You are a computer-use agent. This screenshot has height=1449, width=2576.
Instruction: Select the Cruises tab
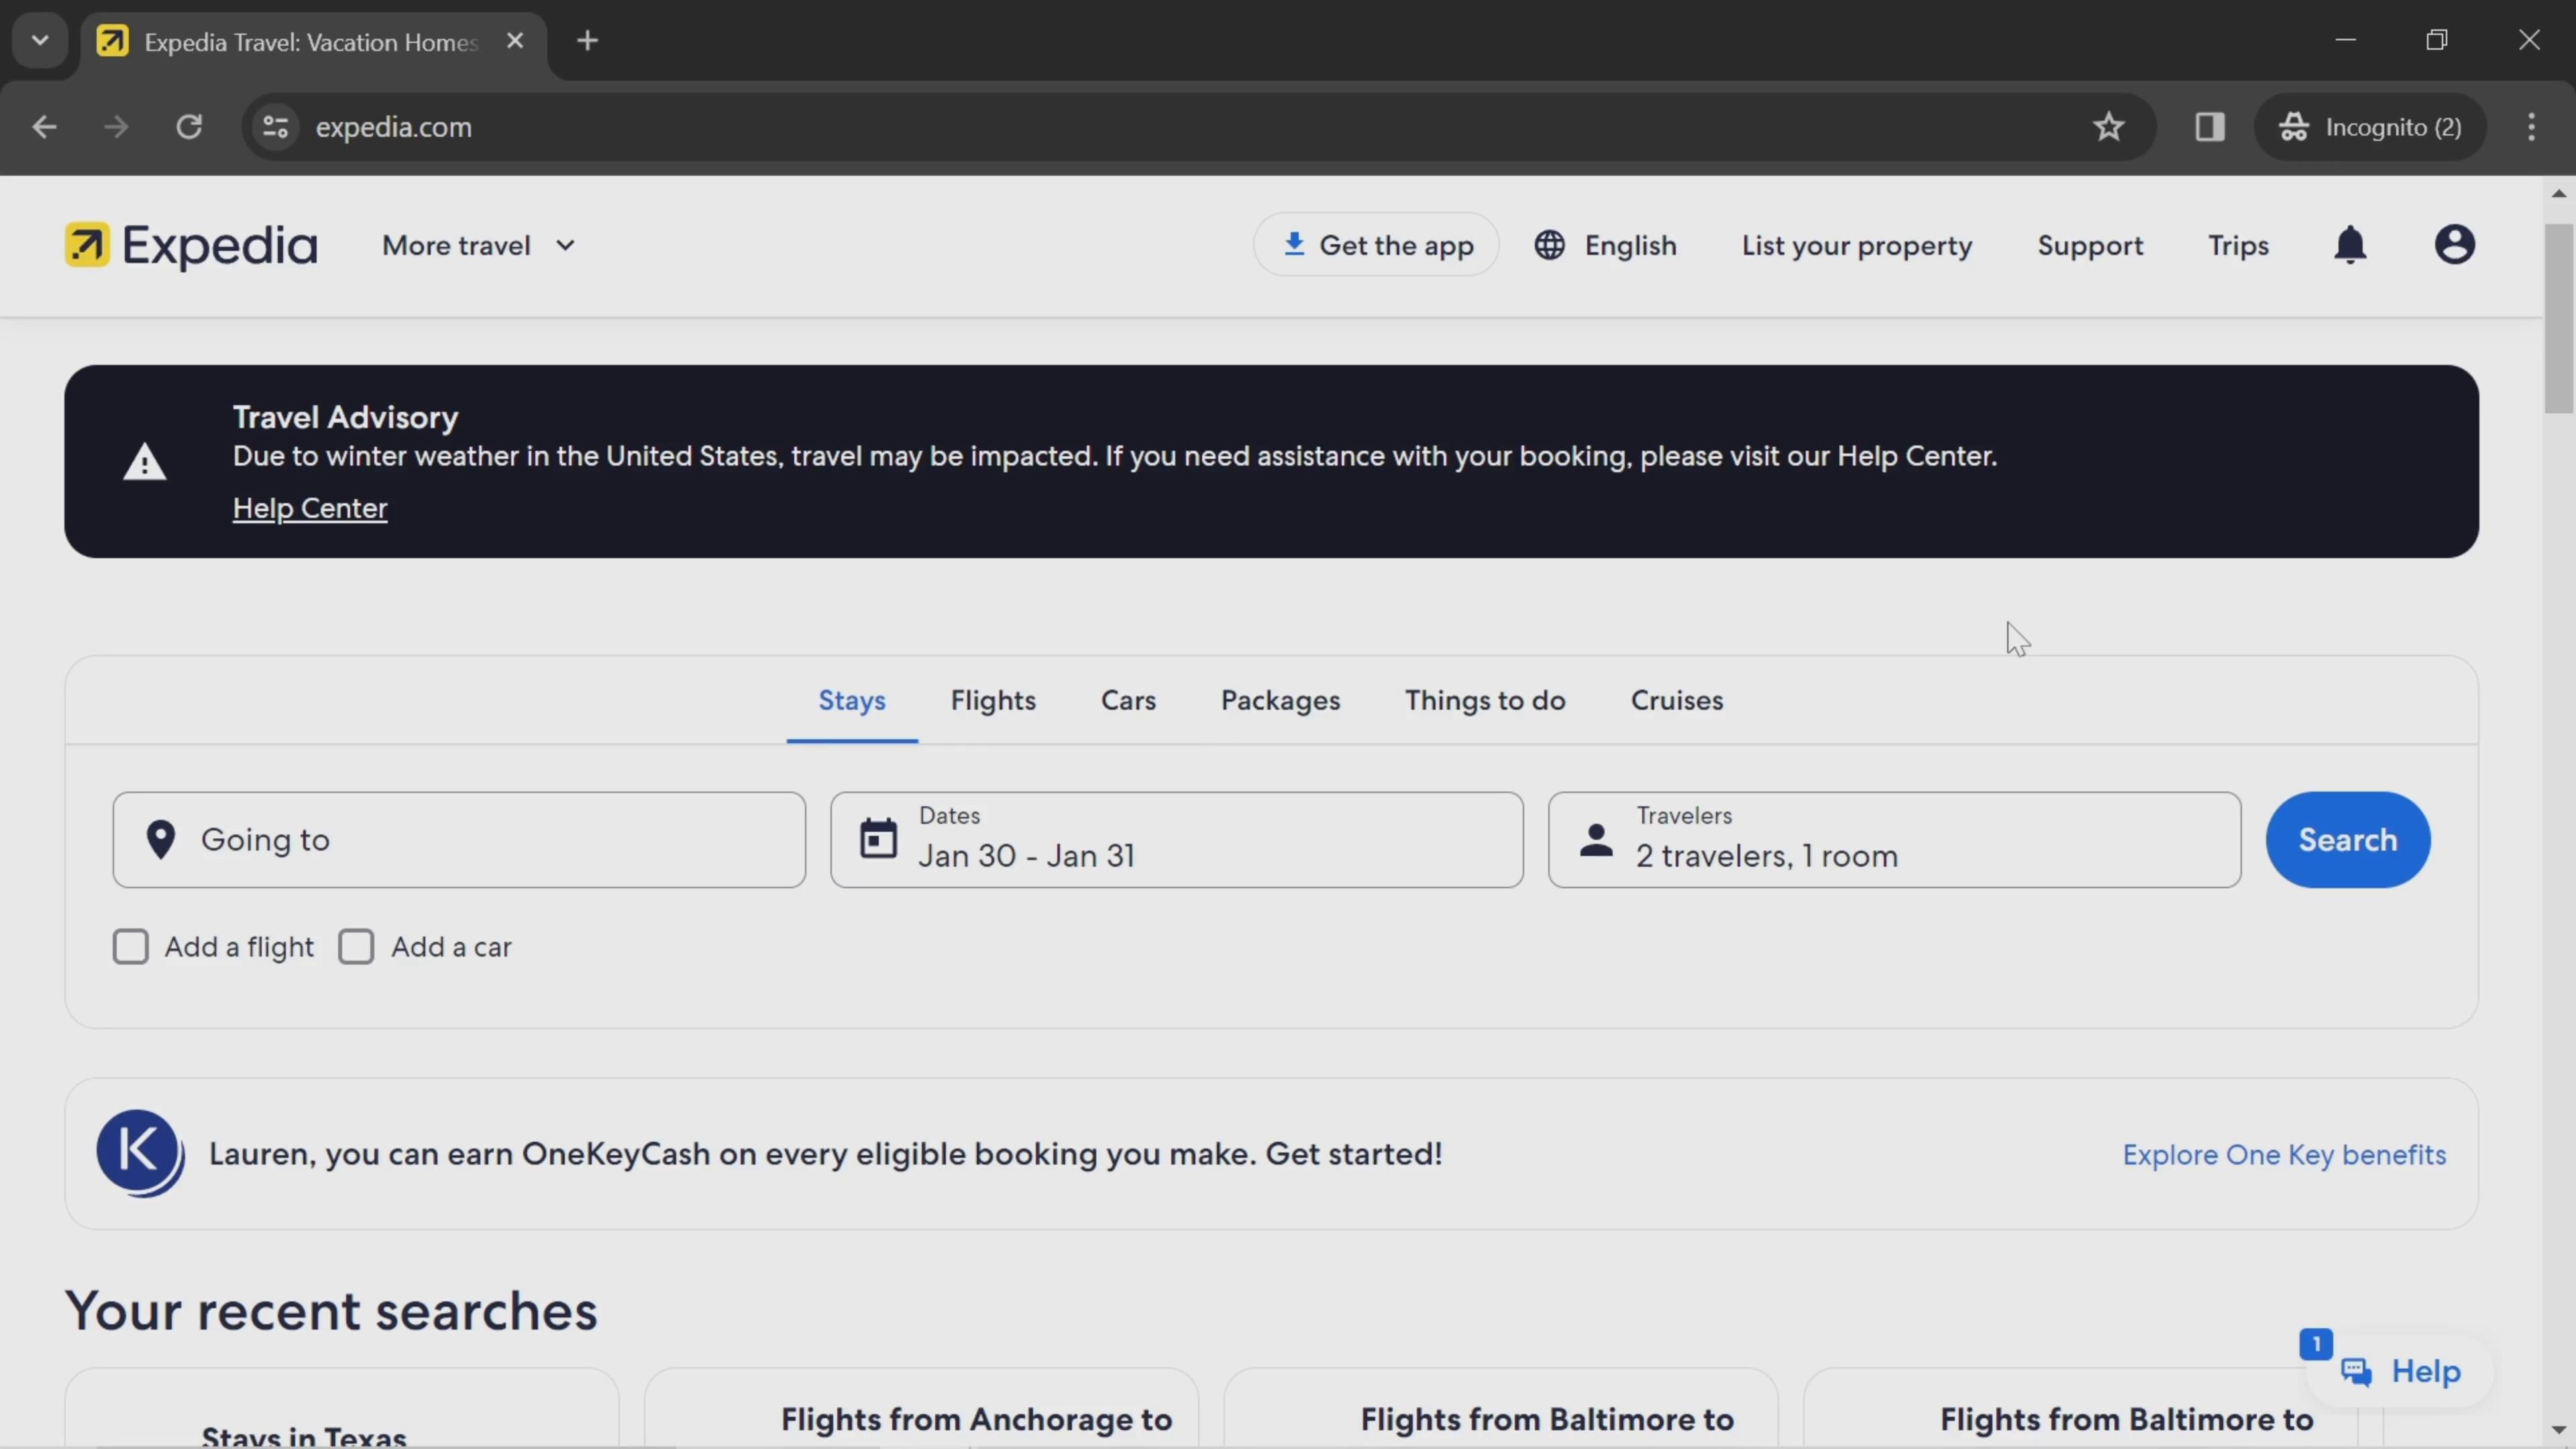click(1676, 699)
